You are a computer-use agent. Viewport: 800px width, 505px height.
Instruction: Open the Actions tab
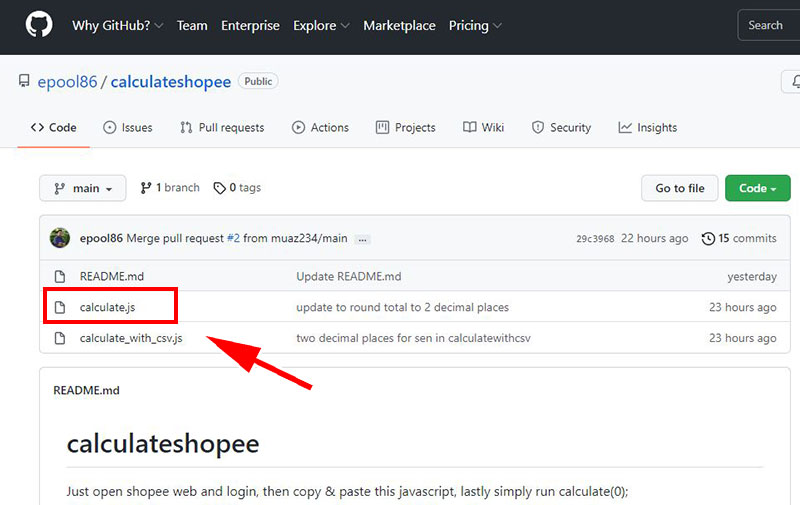tap(320, 128)
